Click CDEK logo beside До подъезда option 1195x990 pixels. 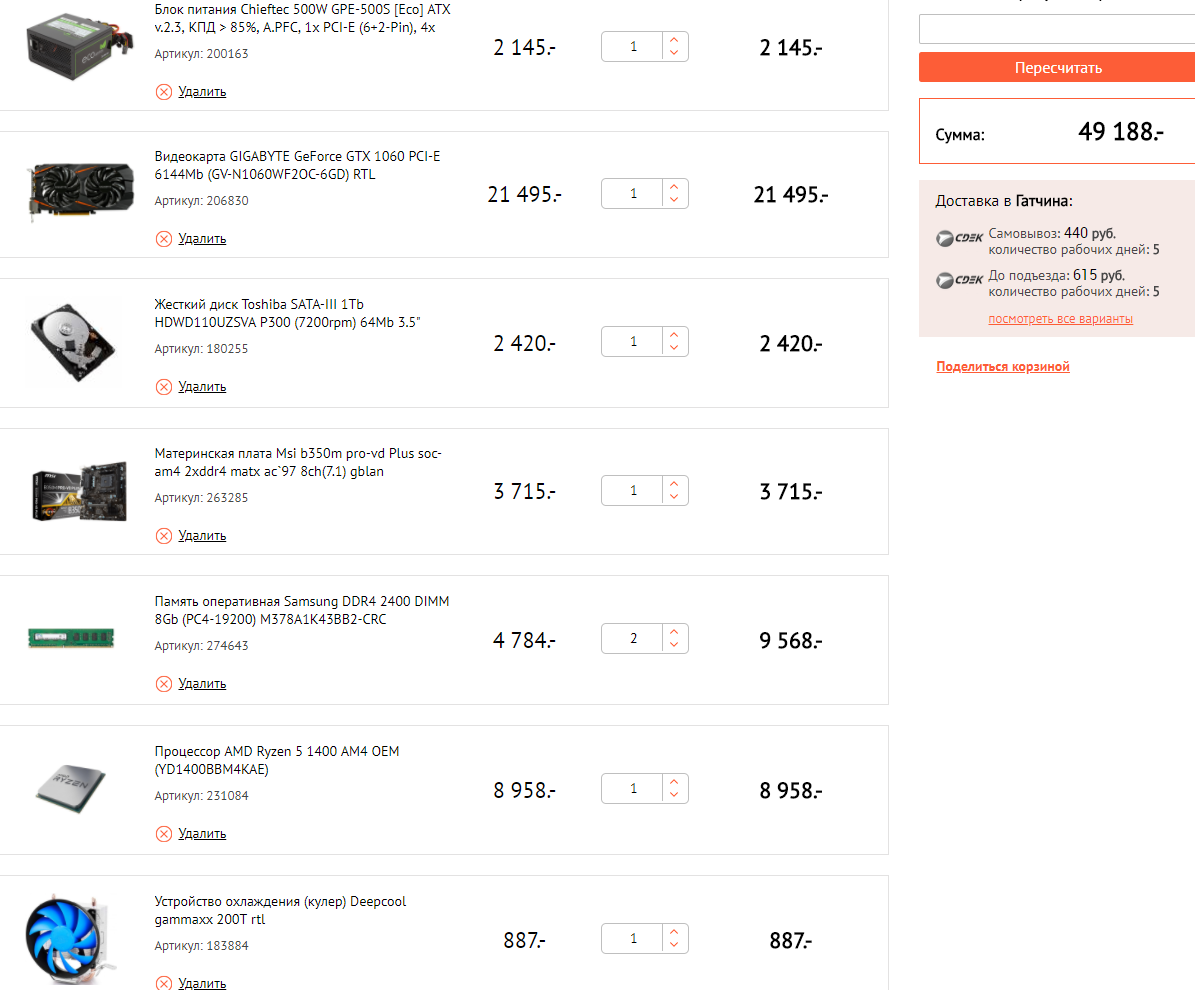959,281
